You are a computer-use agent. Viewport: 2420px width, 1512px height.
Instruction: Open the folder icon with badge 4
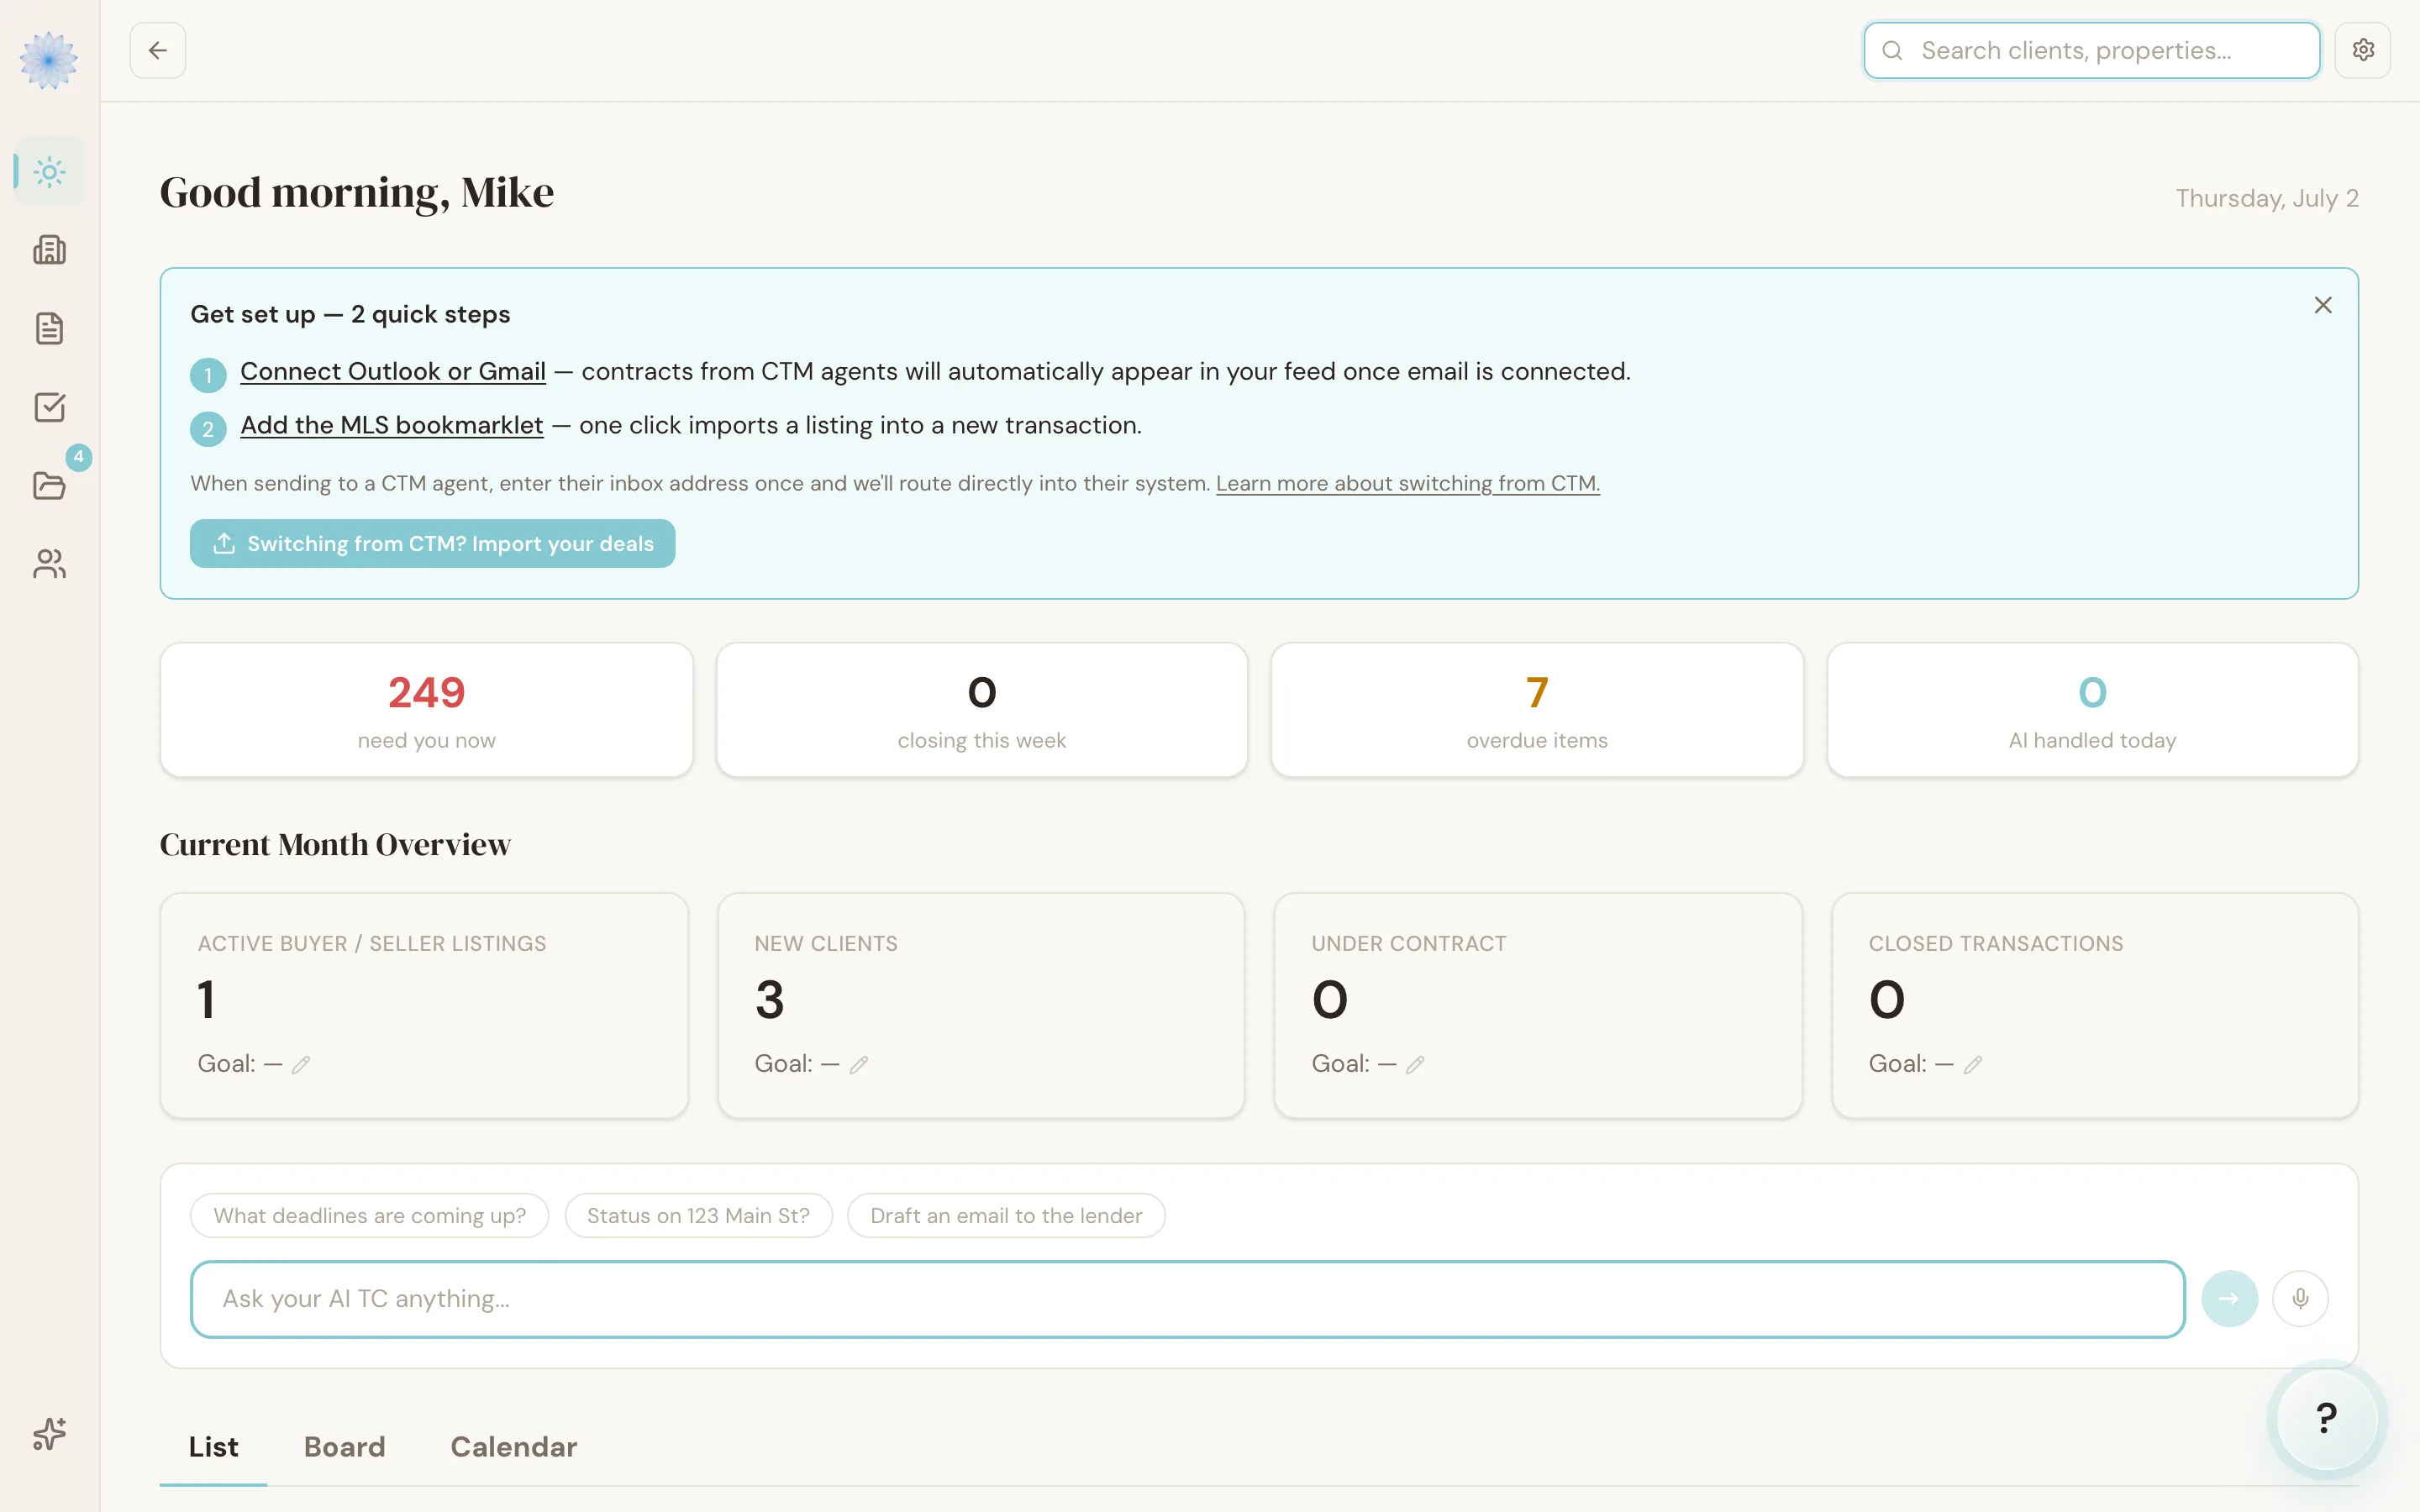click(x=49, y=485)
